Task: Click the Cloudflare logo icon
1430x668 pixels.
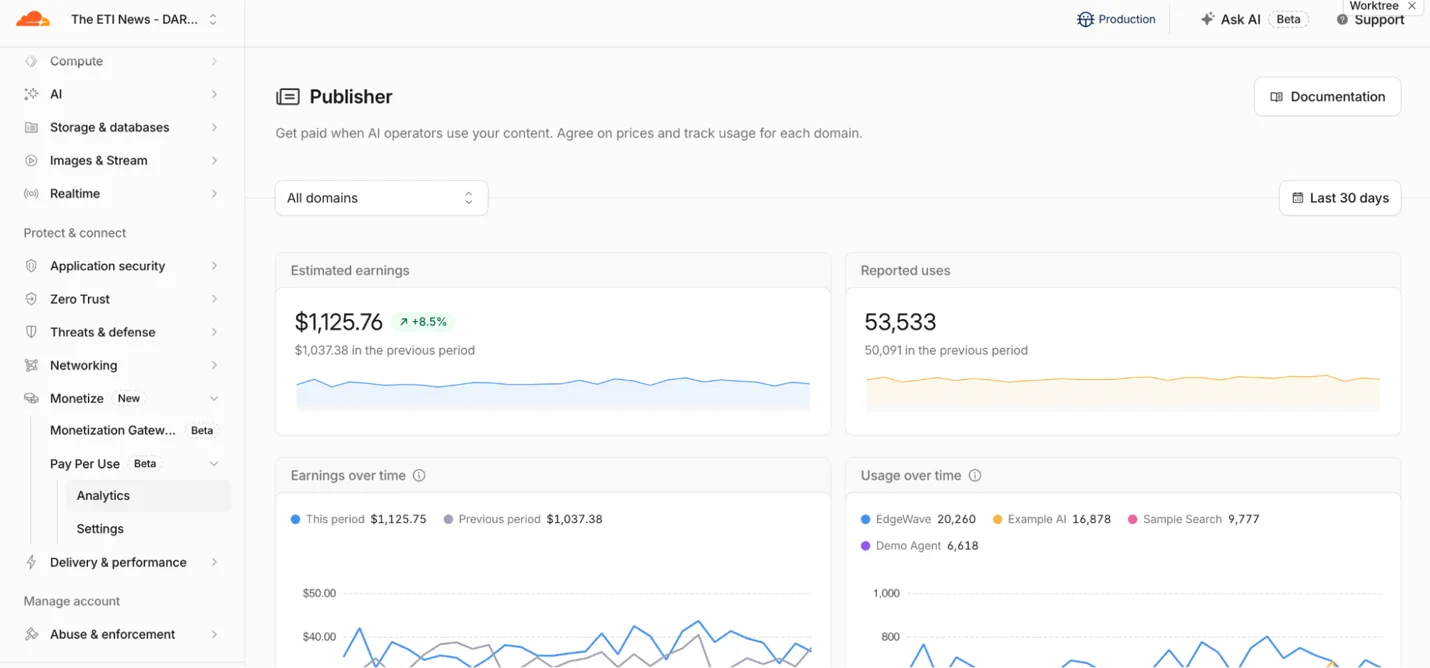Action: [x=33, y=19]
